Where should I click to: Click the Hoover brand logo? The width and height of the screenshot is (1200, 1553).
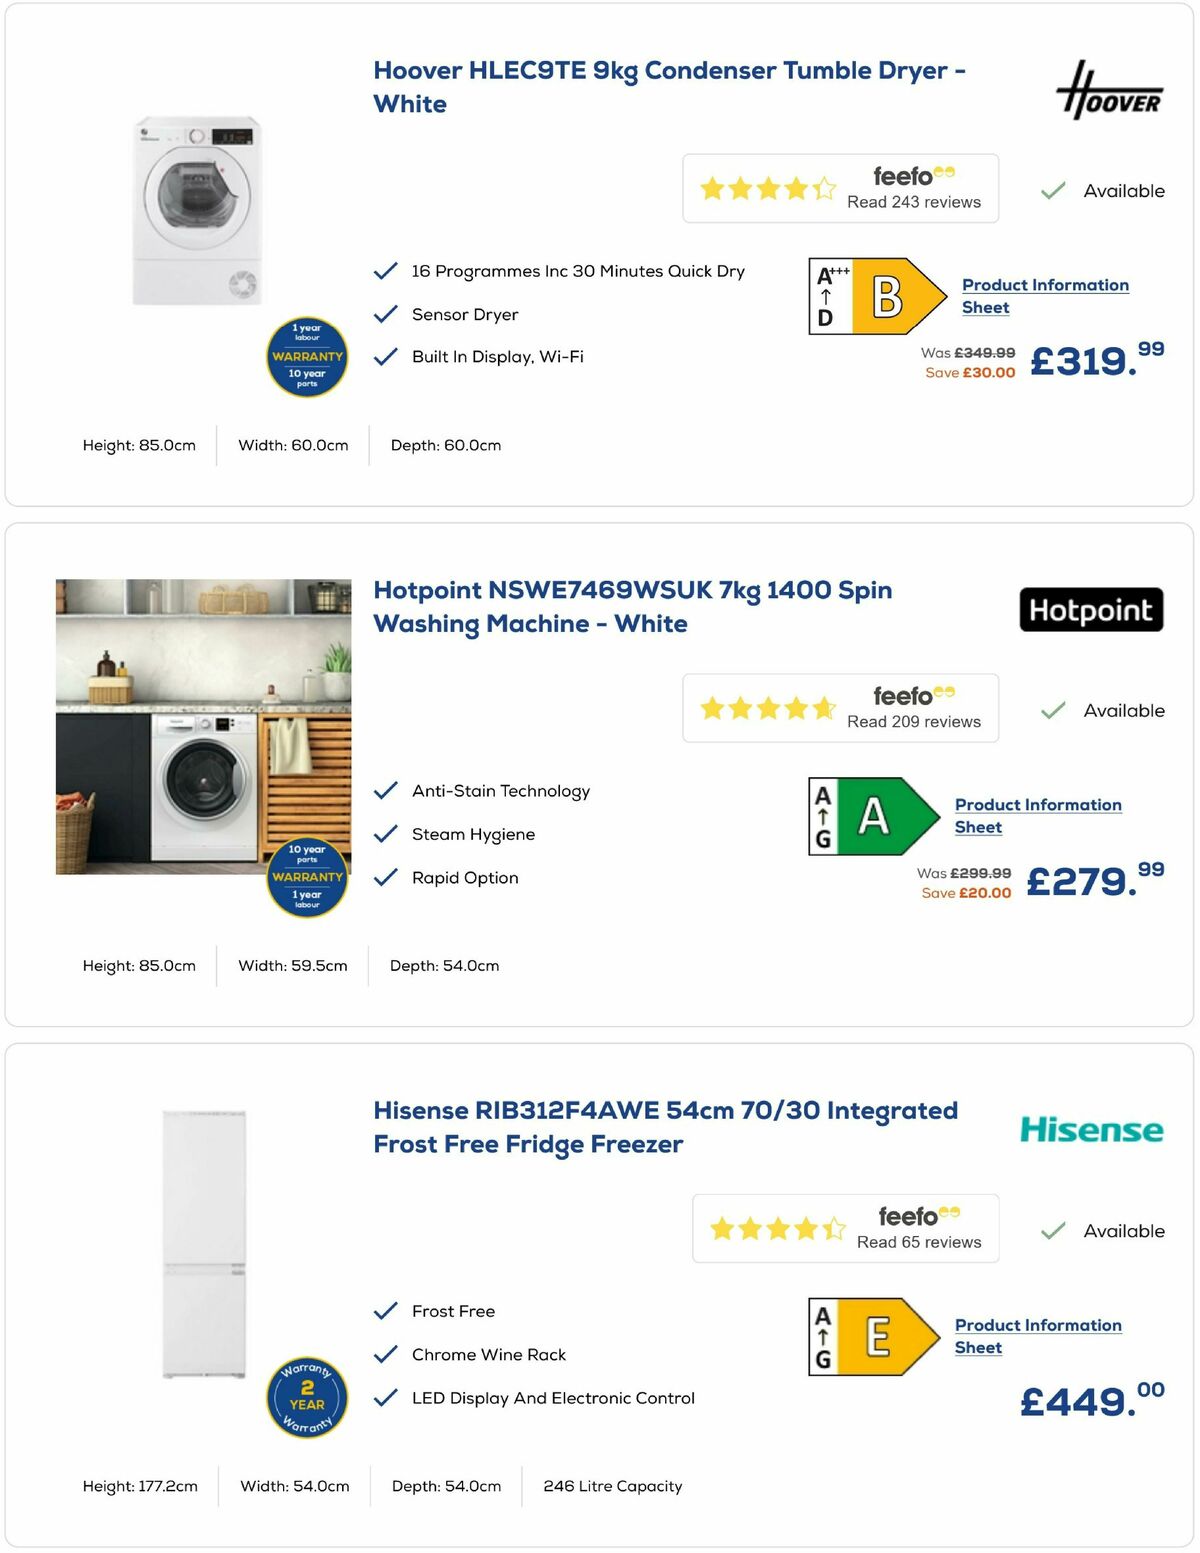point(1110,92)
